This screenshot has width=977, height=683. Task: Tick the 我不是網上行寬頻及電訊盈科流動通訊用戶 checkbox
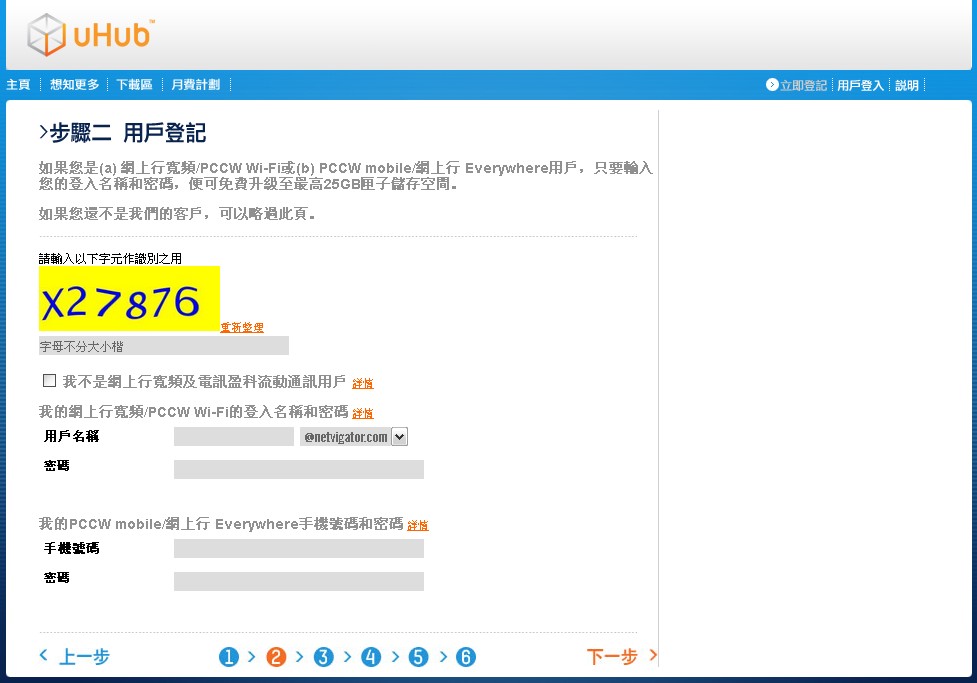point(49,381)
